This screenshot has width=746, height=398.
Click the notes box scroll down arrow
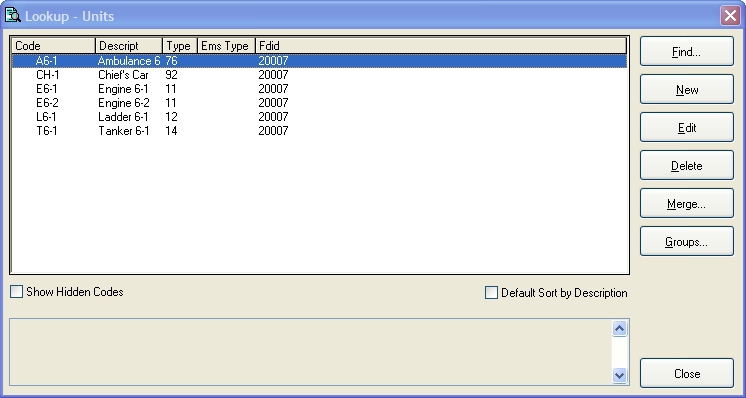[x=619, y=375]
